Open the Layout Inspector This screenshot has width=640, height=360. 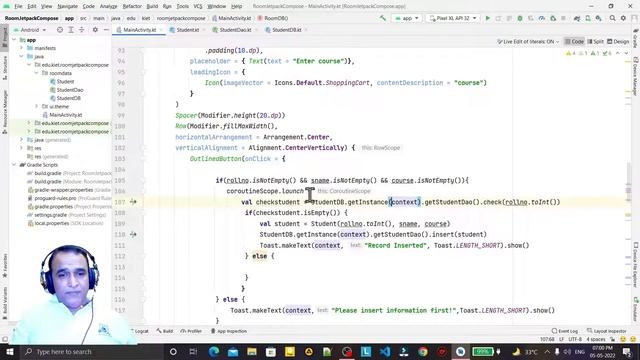click(607, 331)
